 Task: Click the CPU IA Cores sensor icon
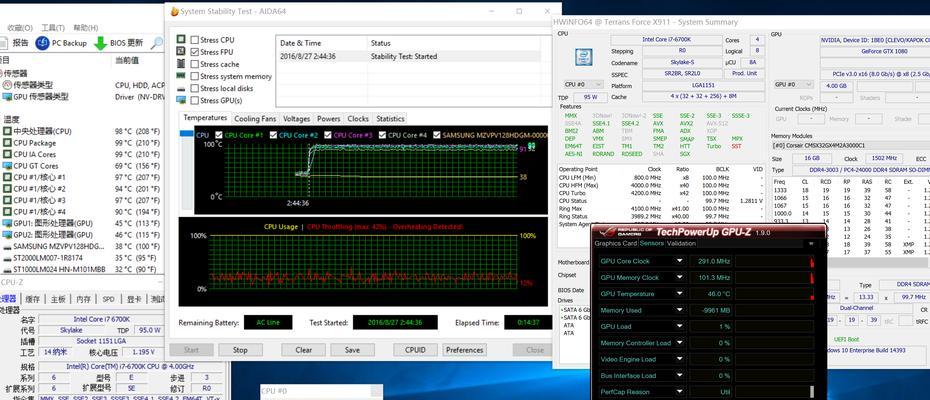click(7, 154)
